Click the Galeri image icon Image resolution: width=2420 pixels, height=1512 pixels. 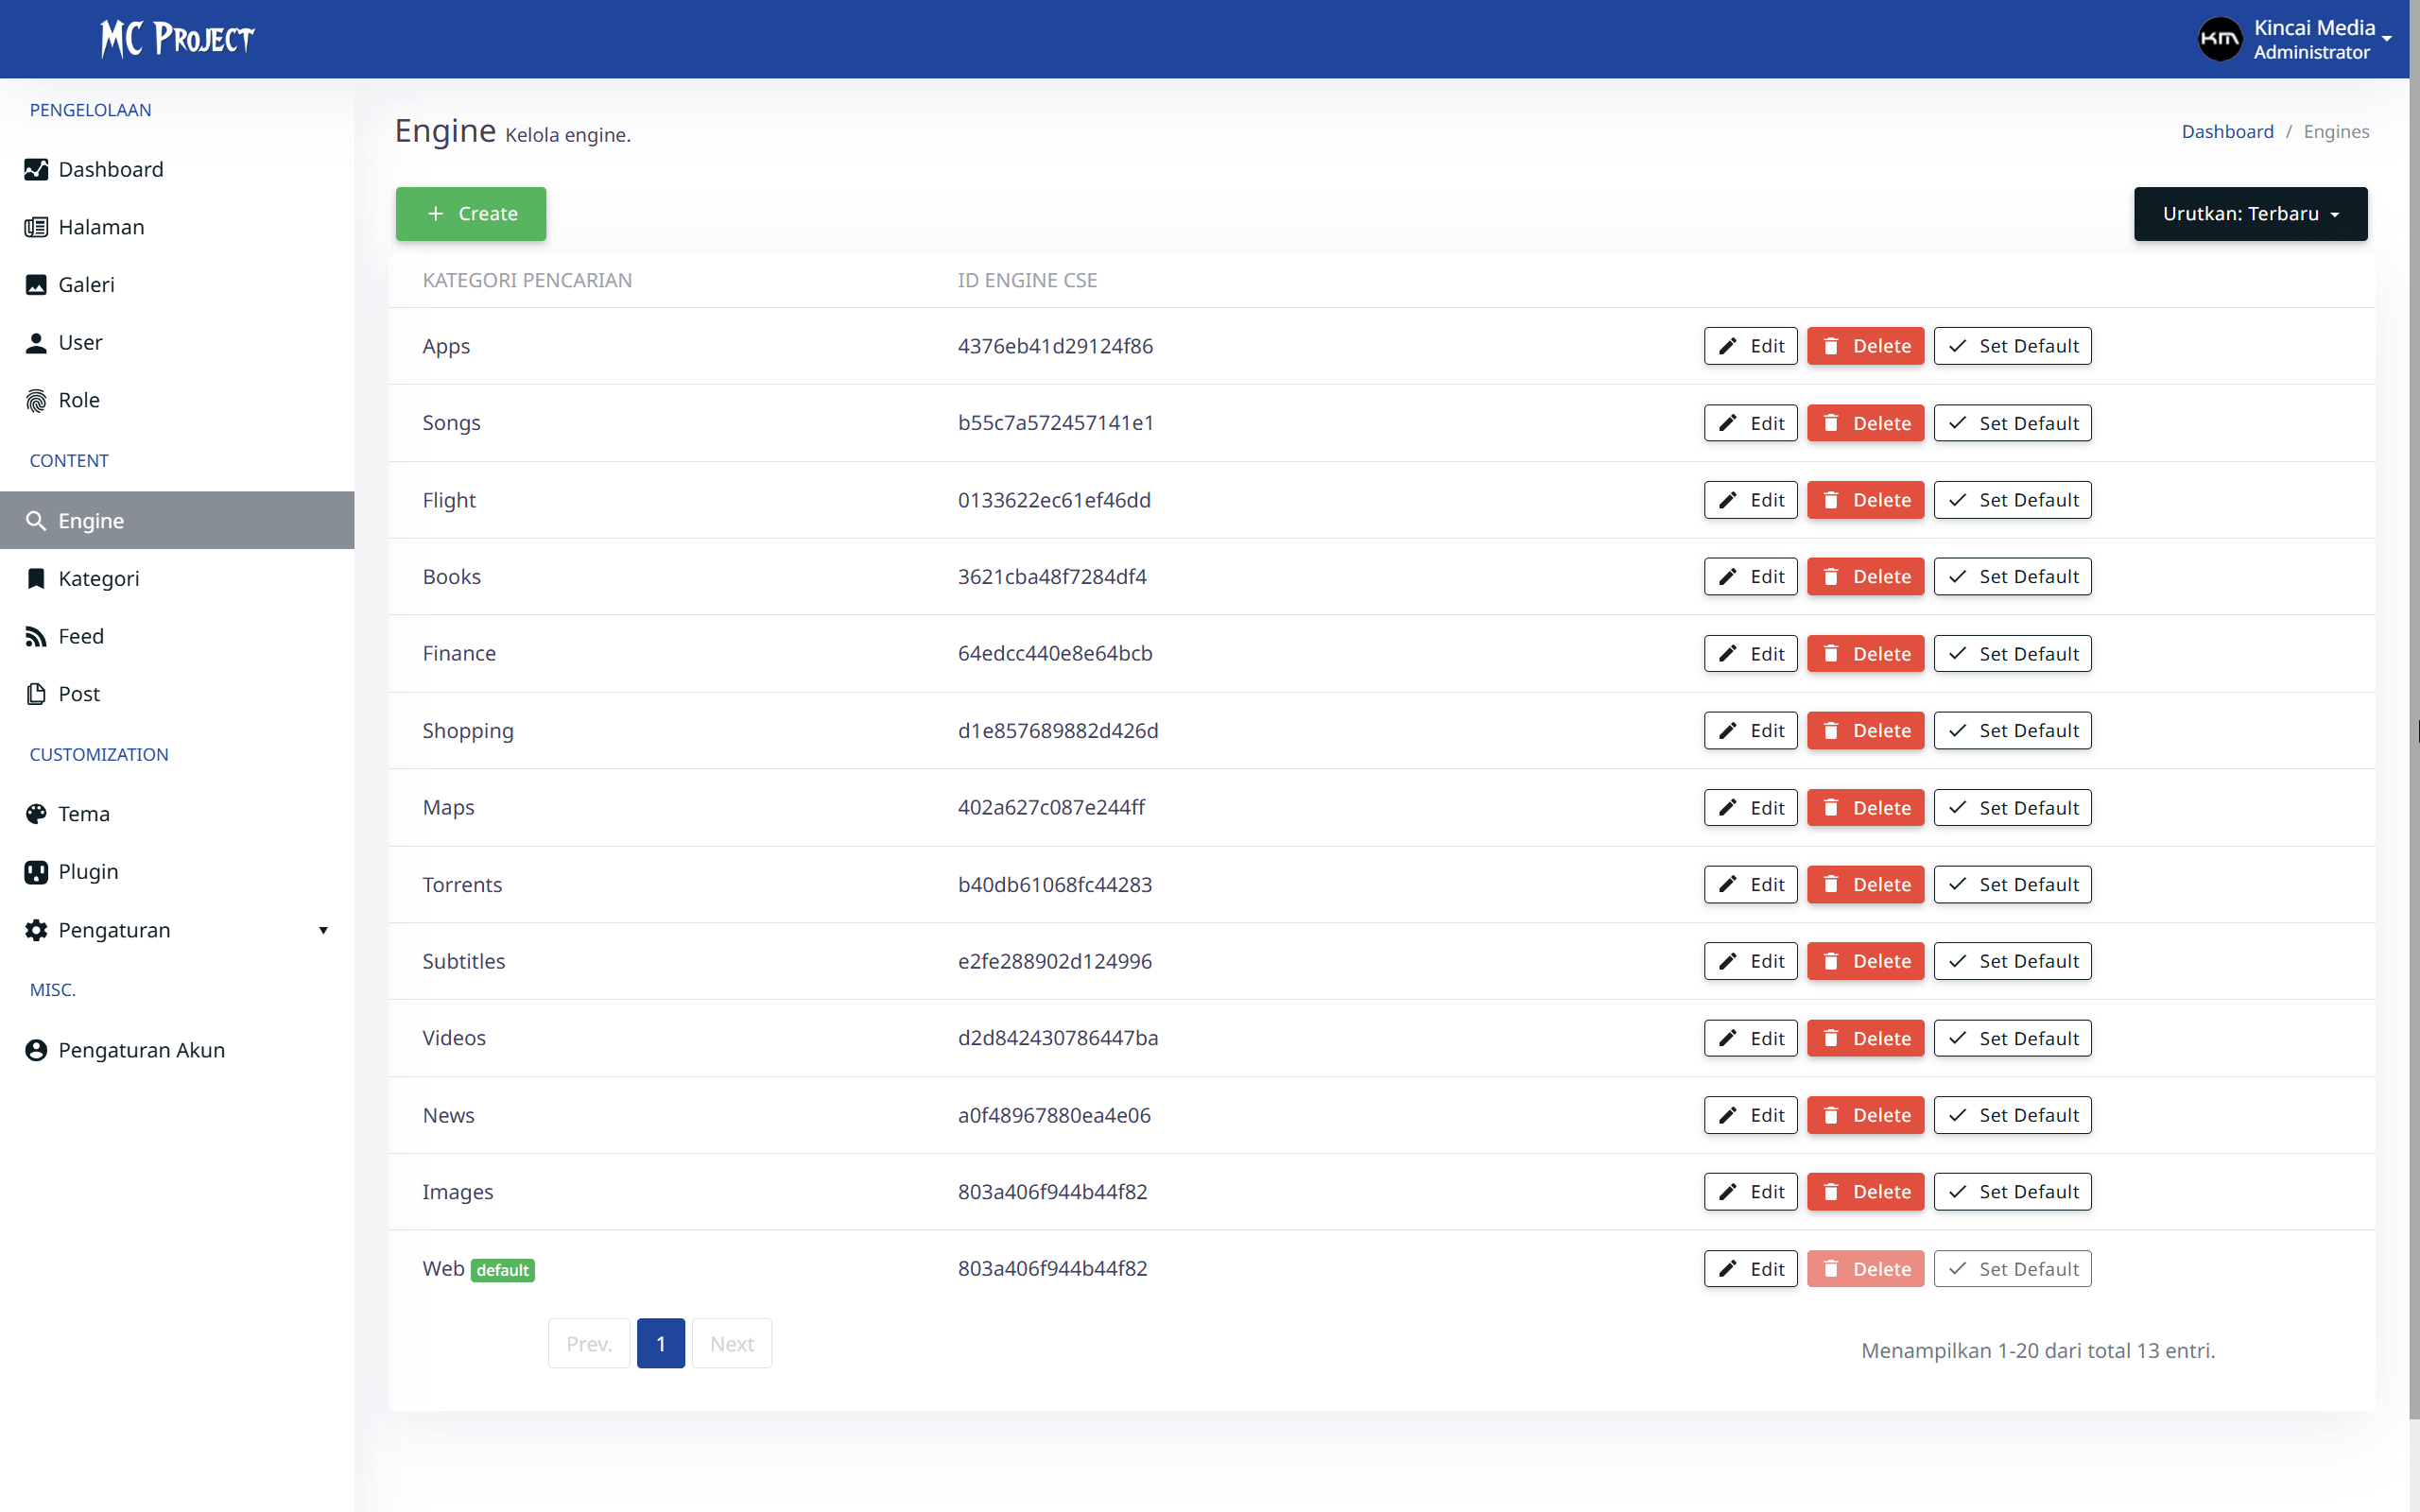[37, 284]
